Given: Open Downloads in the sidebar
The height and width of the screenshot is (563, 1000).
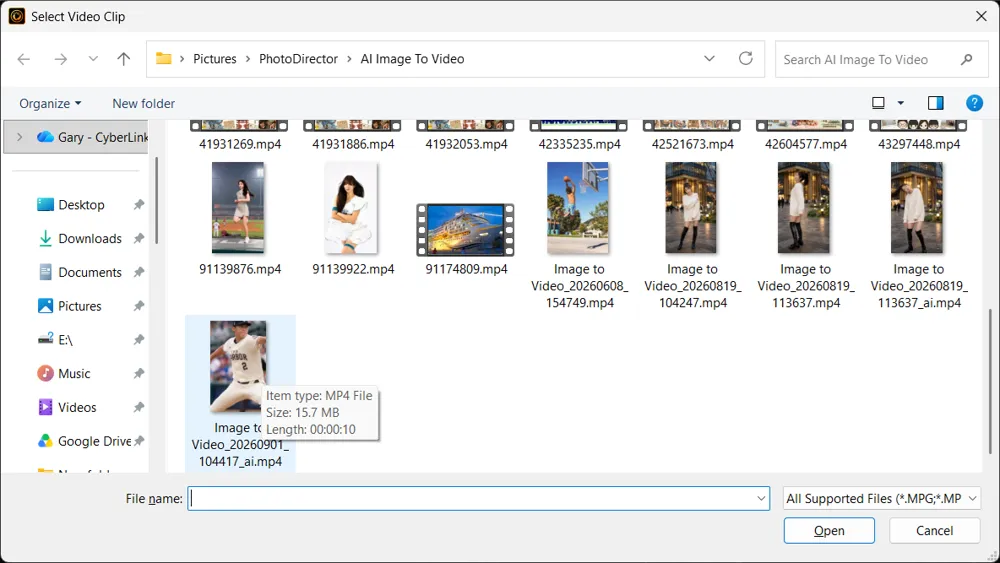Looking at the screenshot, I should click(89, 238).
